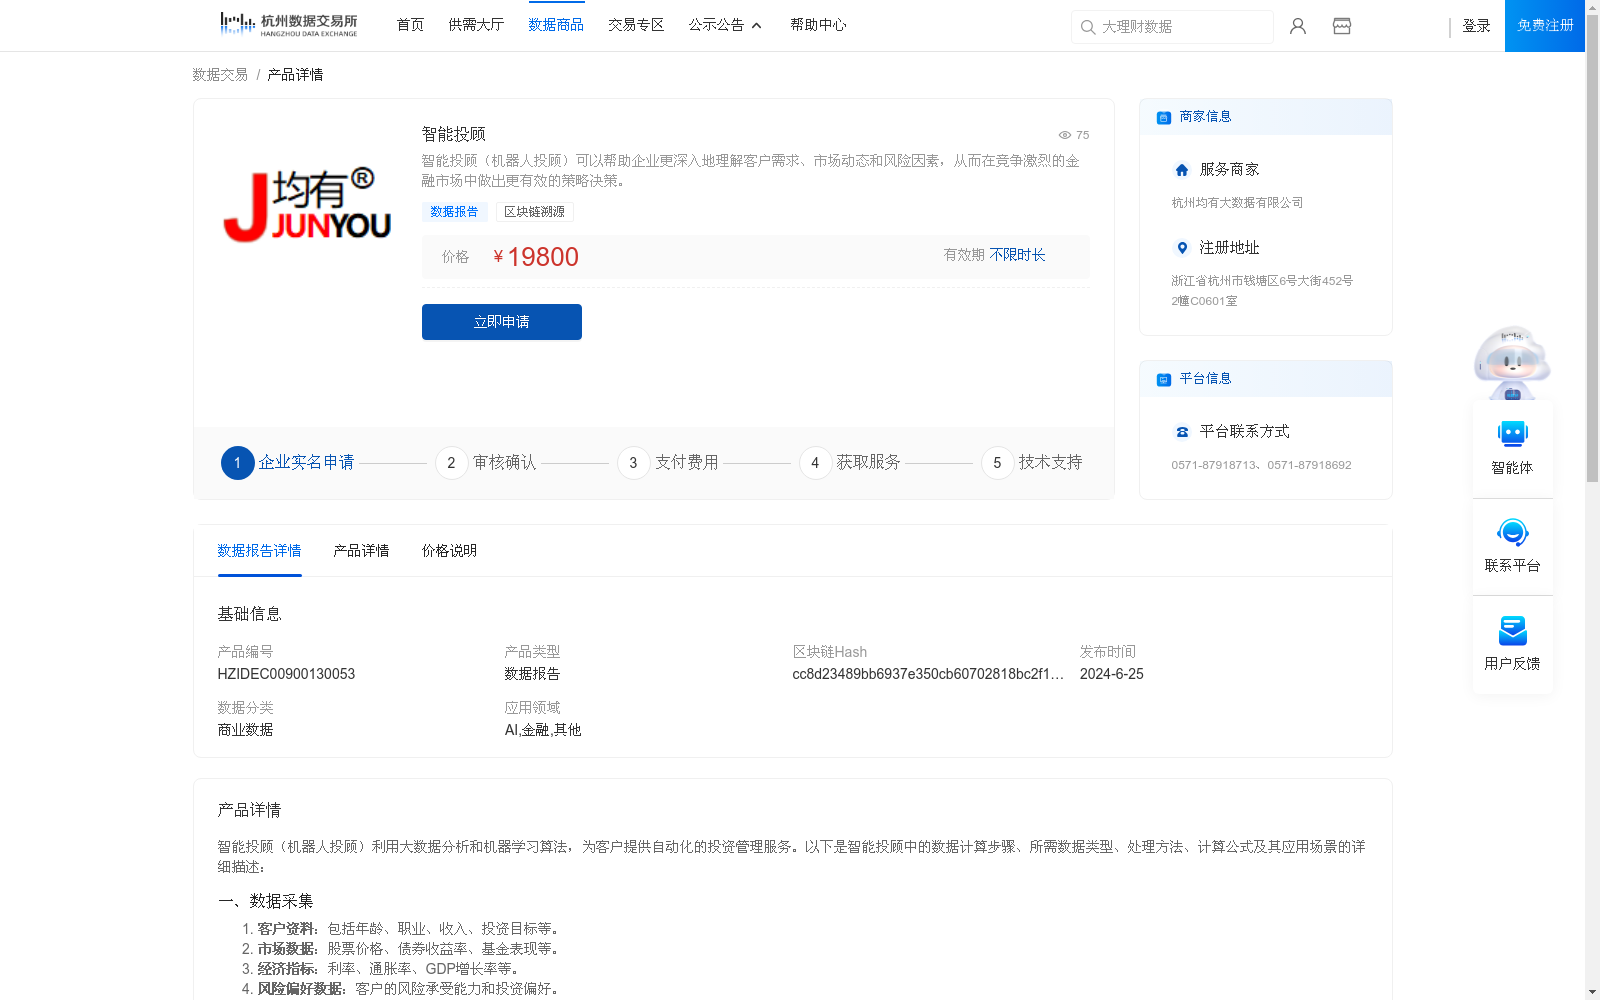Click product number HZIDEC00900130053
Screen dimensions: 1600x1000
coord(286,674)
